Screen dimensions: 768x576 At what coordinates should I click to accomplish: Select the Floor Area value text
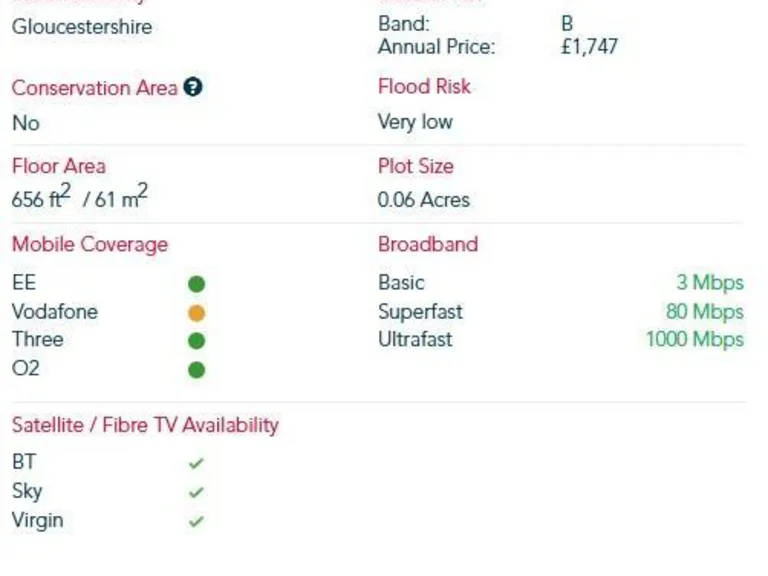point(80,197)
